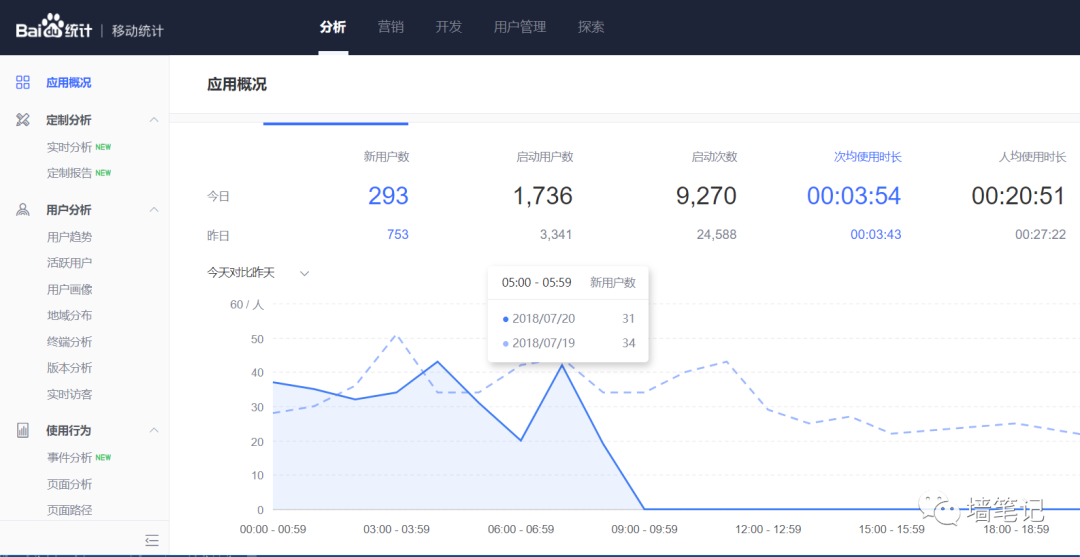Collapse the 用户分析 section chevron
Image resolution: width=1080 pixels, height=557 pixels.
tap(154, 210)
